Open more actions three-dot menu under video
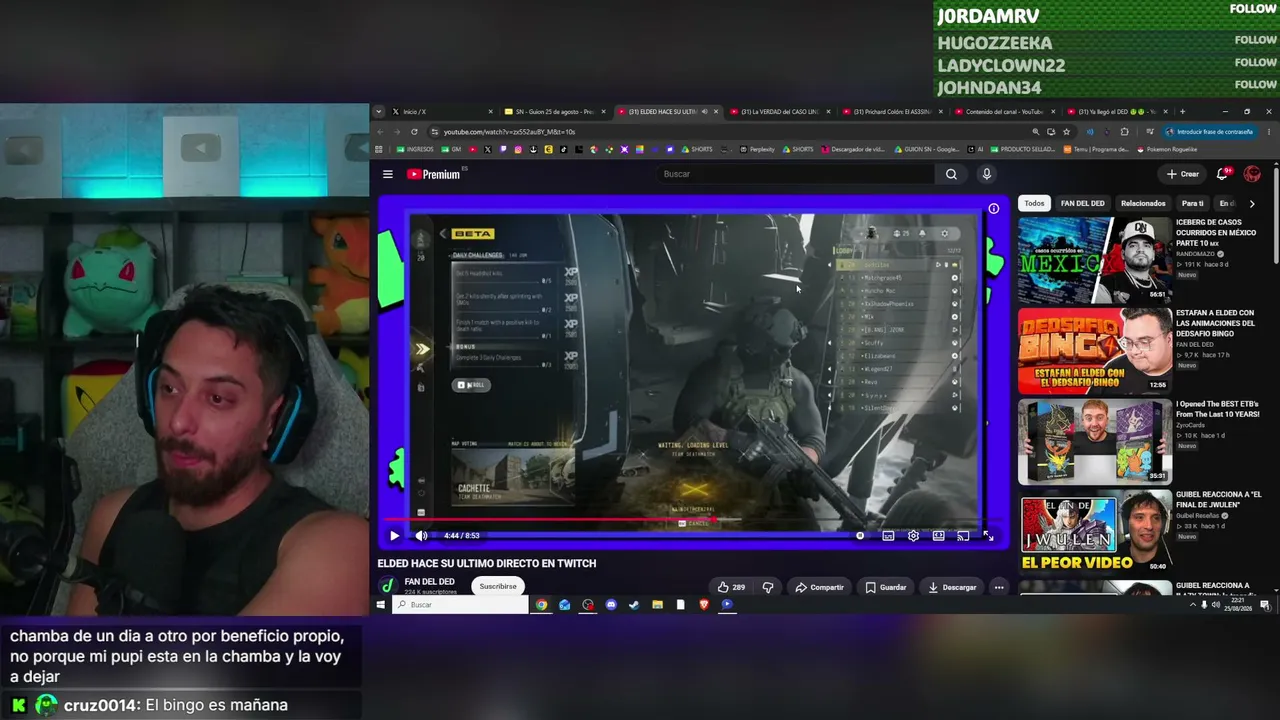 point(999,587)
